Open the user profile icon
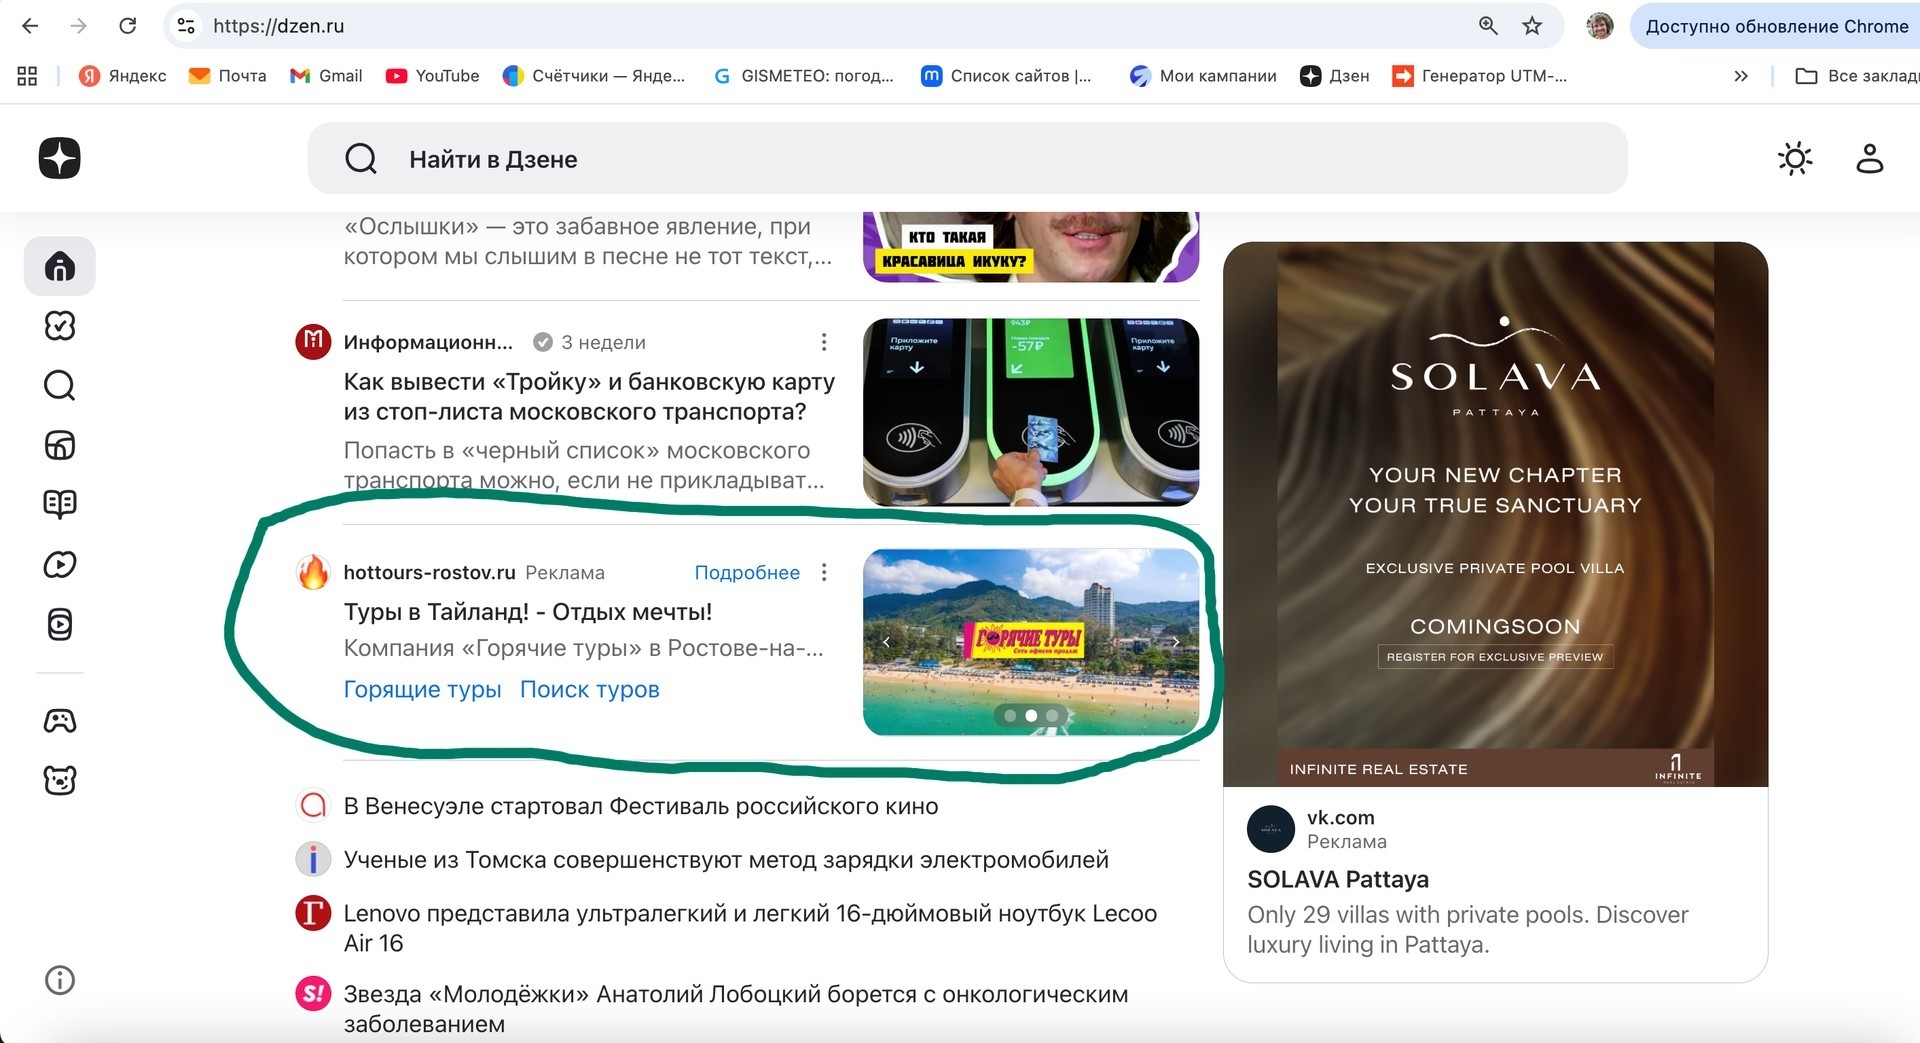Image resolution: width=1920 pixels, height=1043 pixels. click(1869, 158)
